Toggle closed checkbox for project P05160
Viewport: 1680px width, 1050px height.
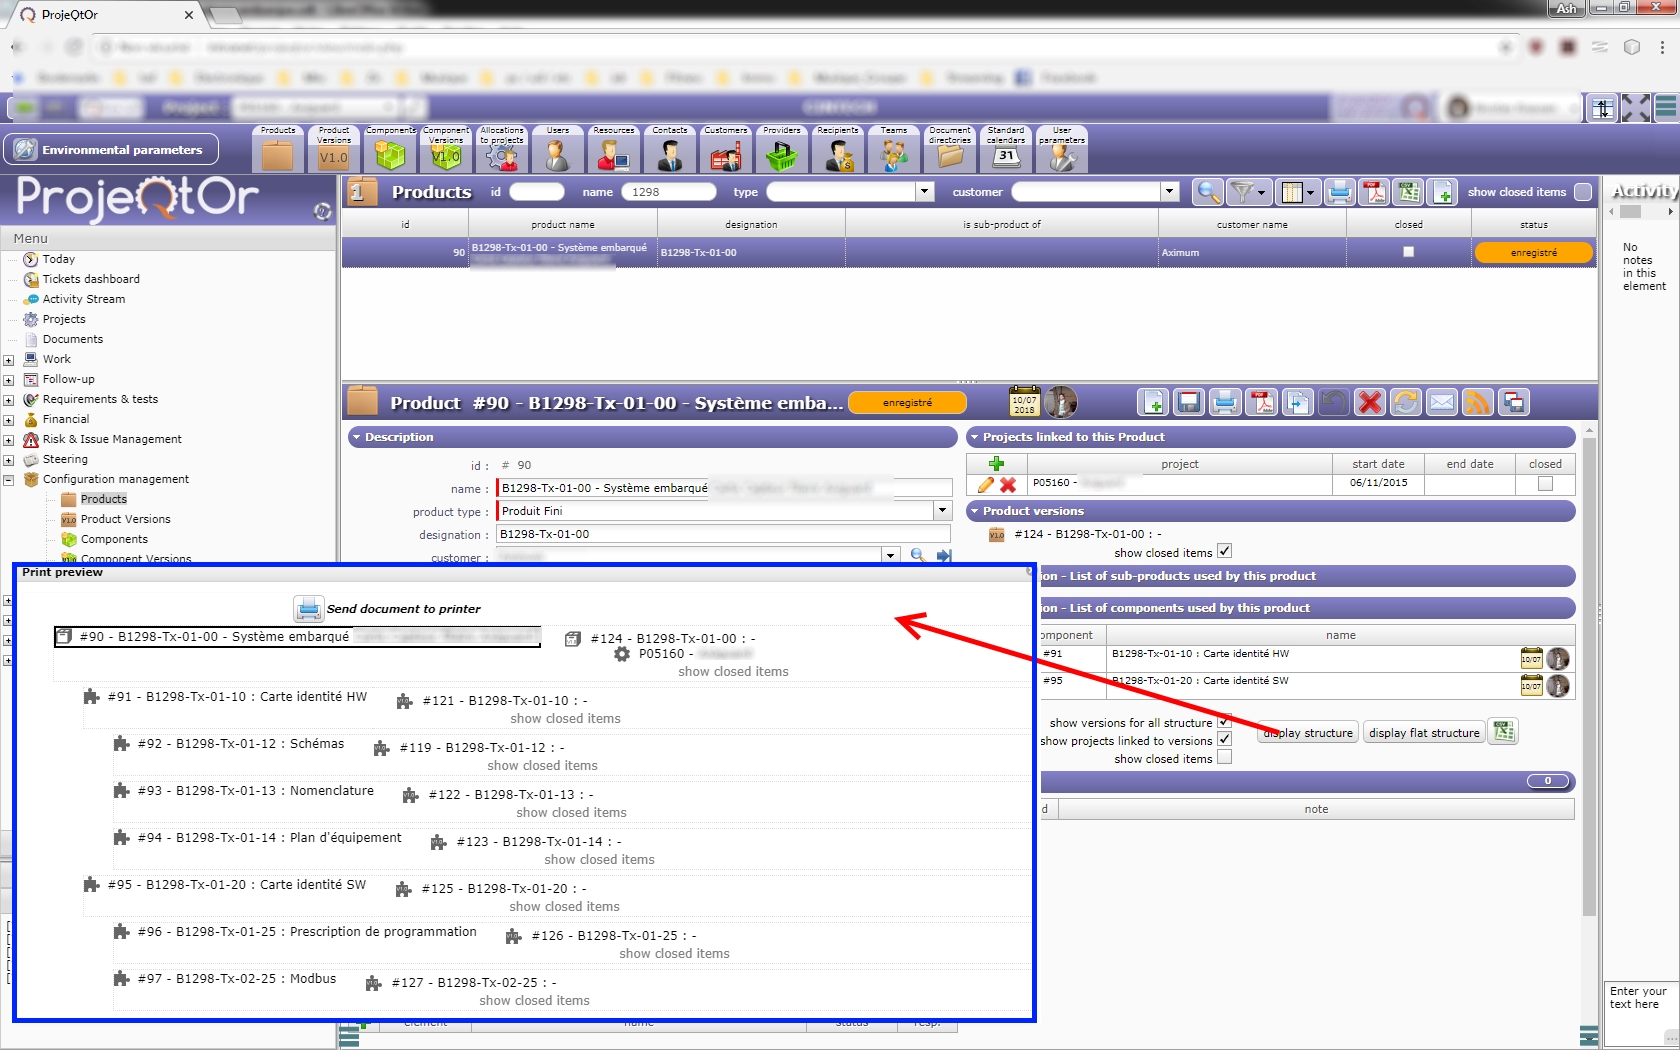tap(1545, 484)
